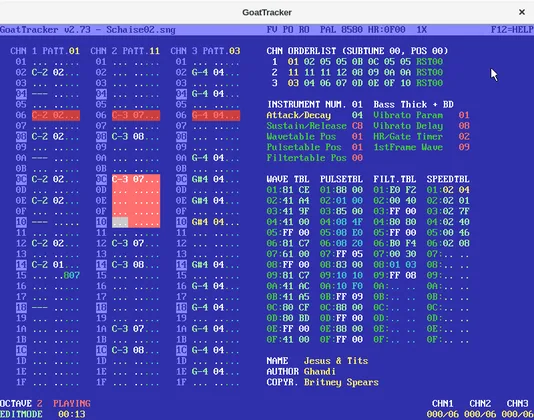Select the HR/Gate Timer value 02
Viewport: 534px width, 420px height.
pyautogui.click(x=464, y=137)
